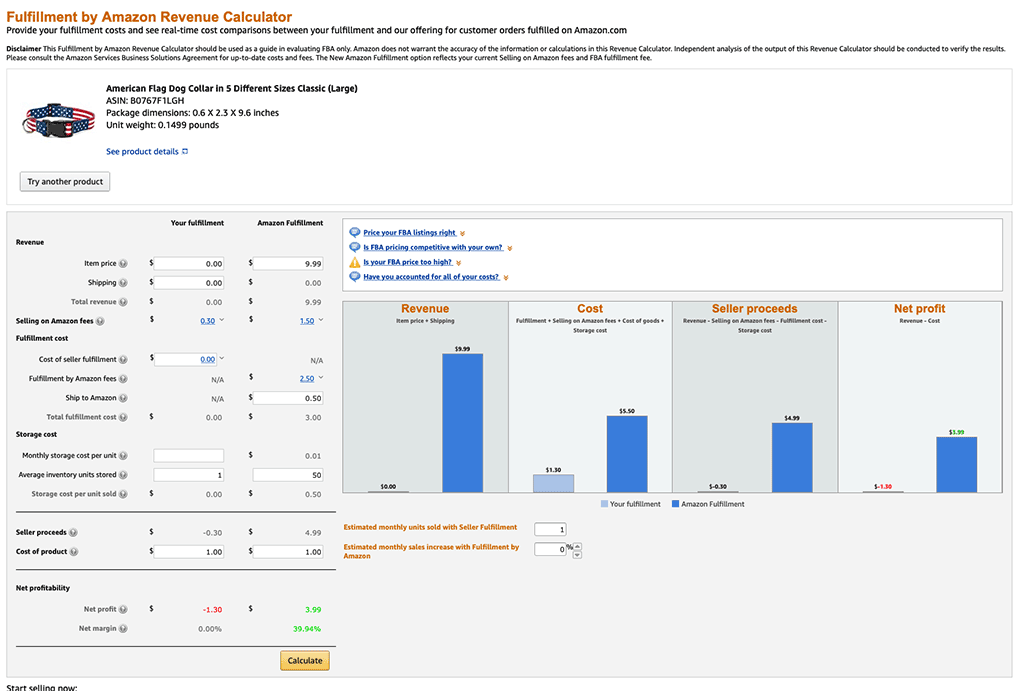The width and height of the screenshot is (1024, 691).
Task: Click the $3.99 Net profit bar
Action: (957, 465)
